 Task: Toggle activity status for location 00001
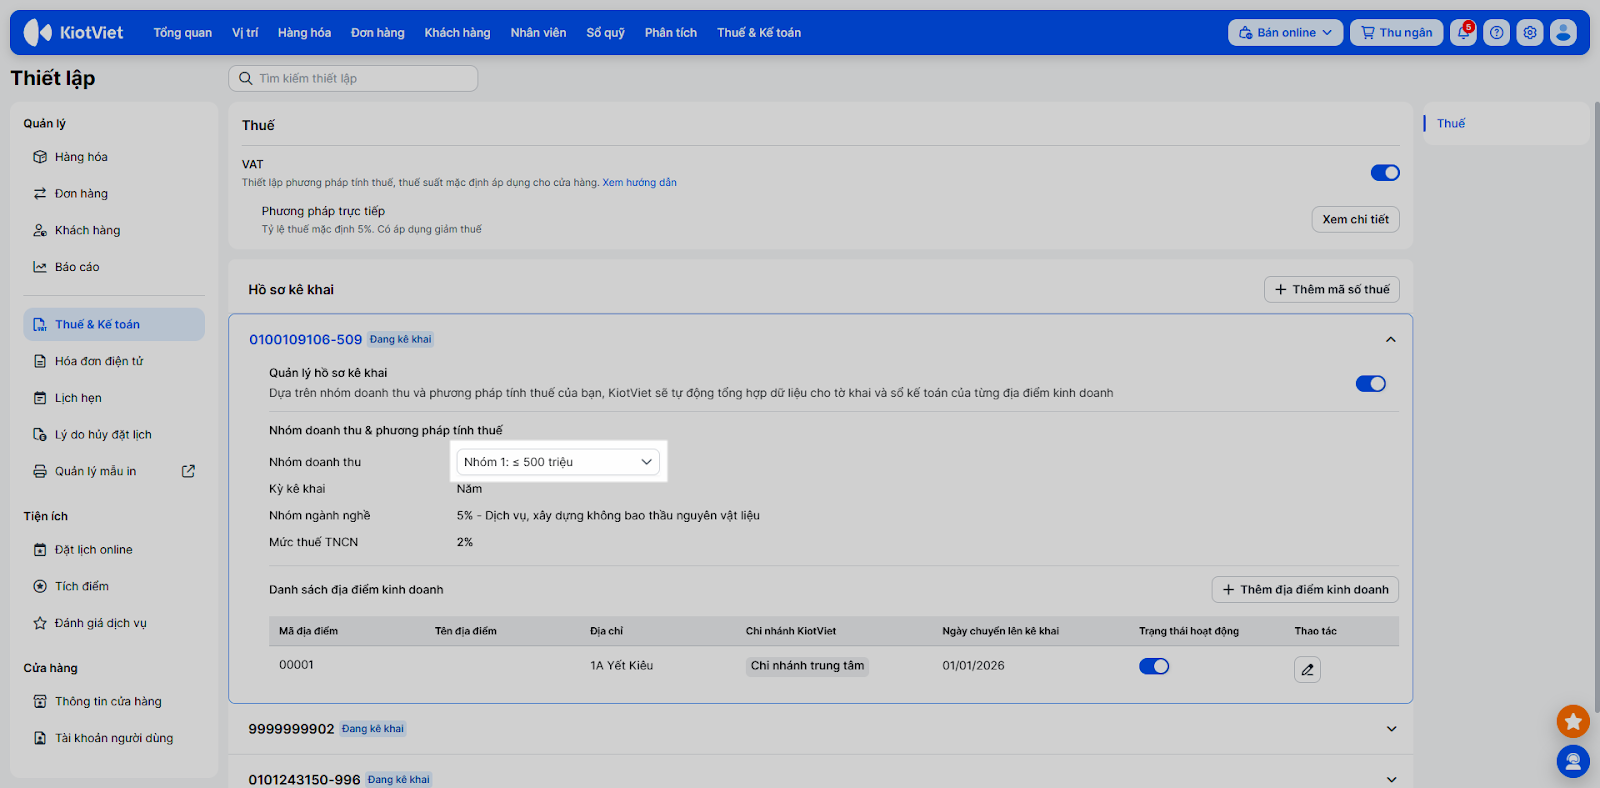1154,666
